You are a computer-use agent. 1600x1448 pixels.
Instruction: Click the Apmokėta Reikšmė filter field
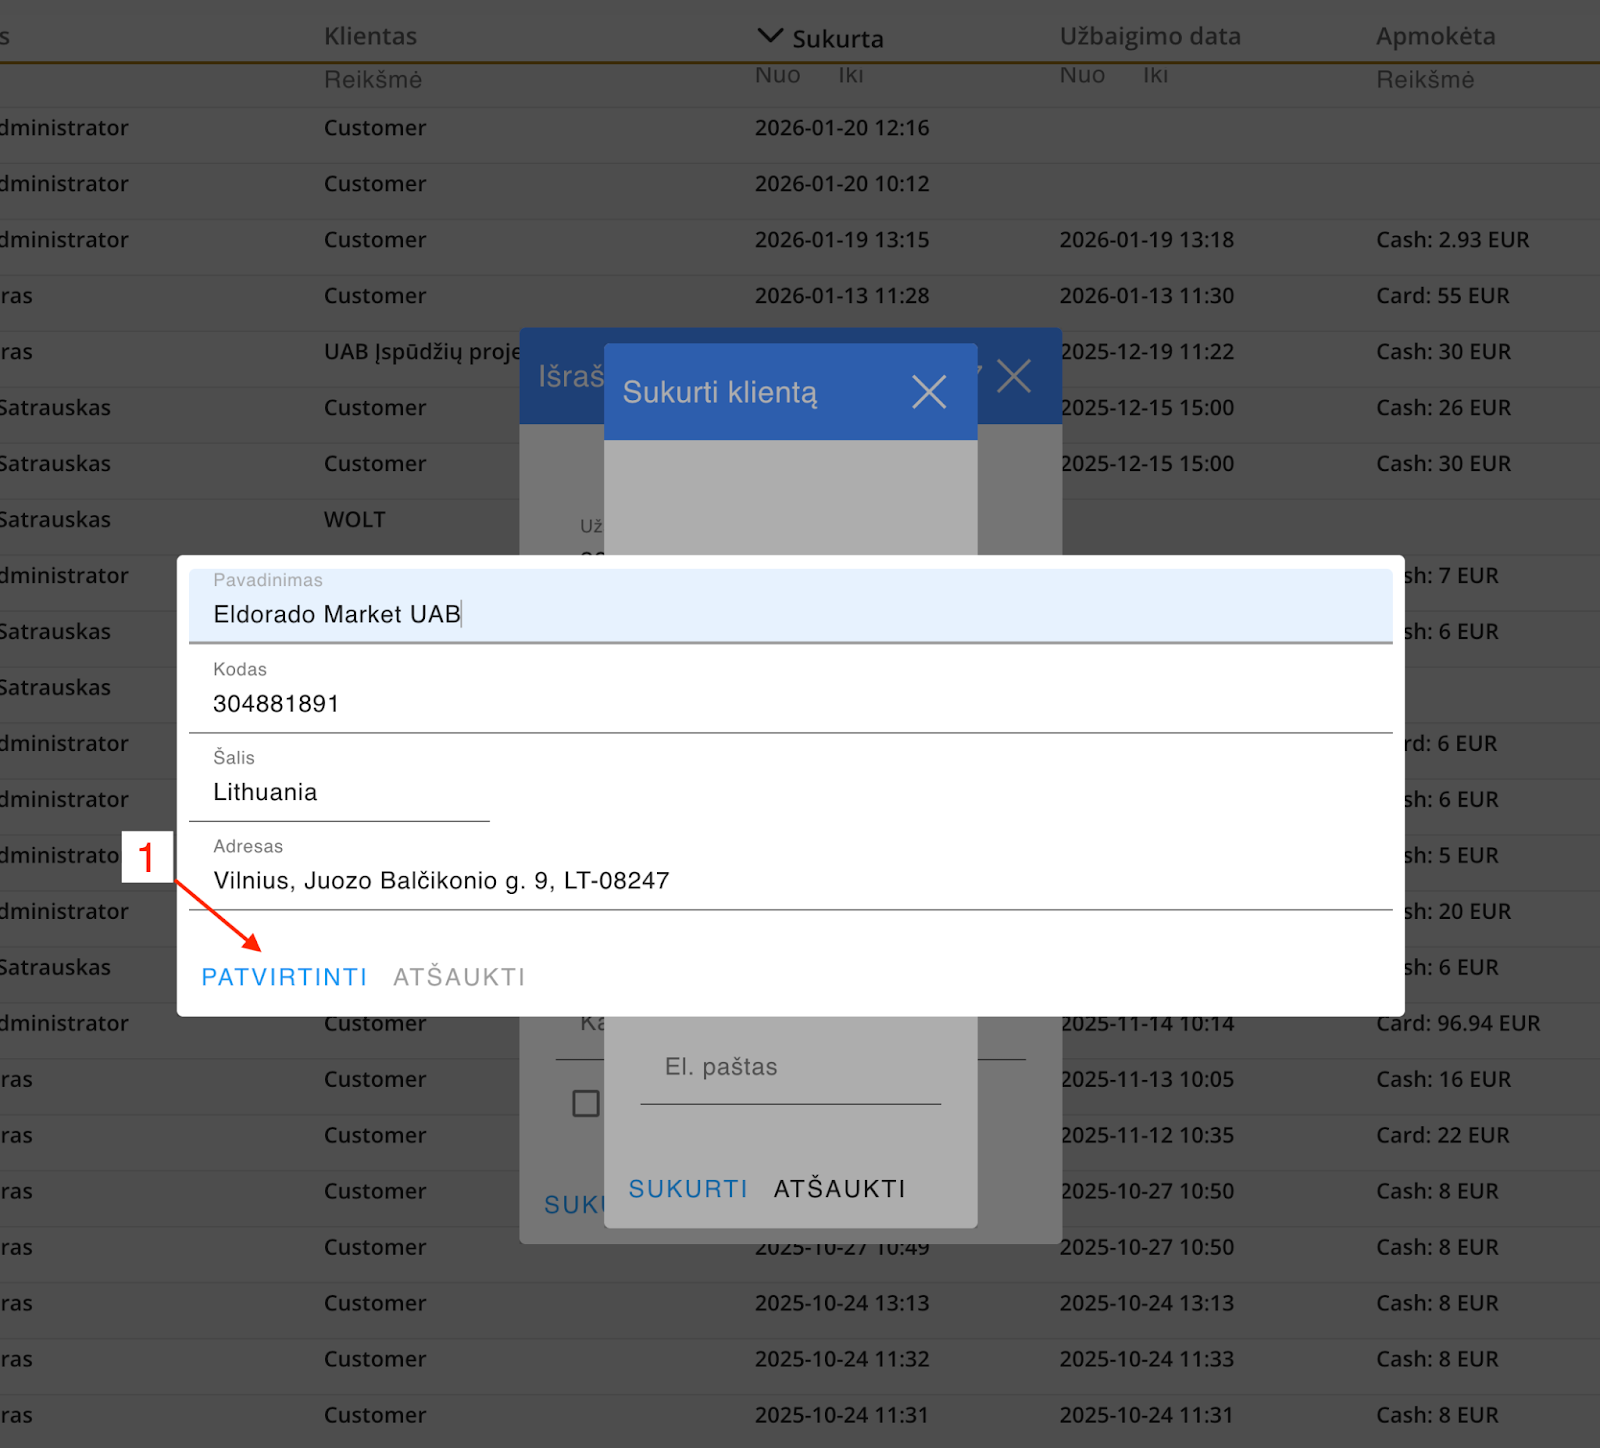coord(1425,80)
